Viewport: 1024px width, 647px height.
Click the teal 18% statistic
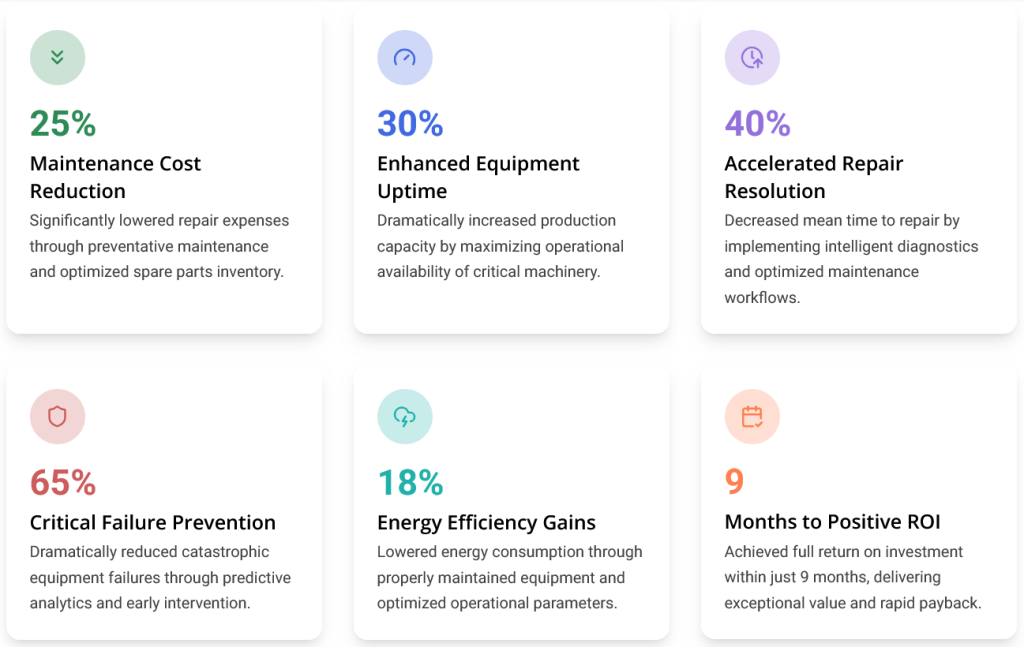tap(410, 482)
